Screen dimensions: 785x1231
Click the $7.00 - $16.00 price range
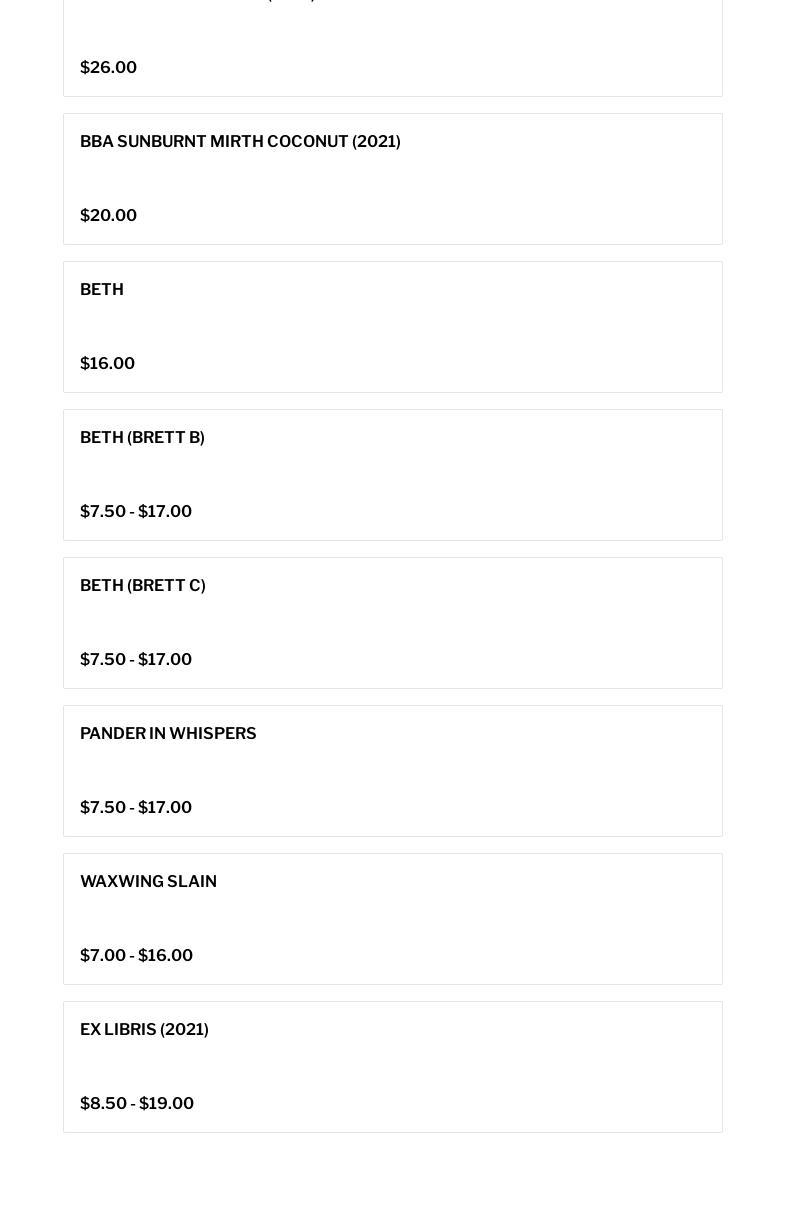[x=136, y=956]
